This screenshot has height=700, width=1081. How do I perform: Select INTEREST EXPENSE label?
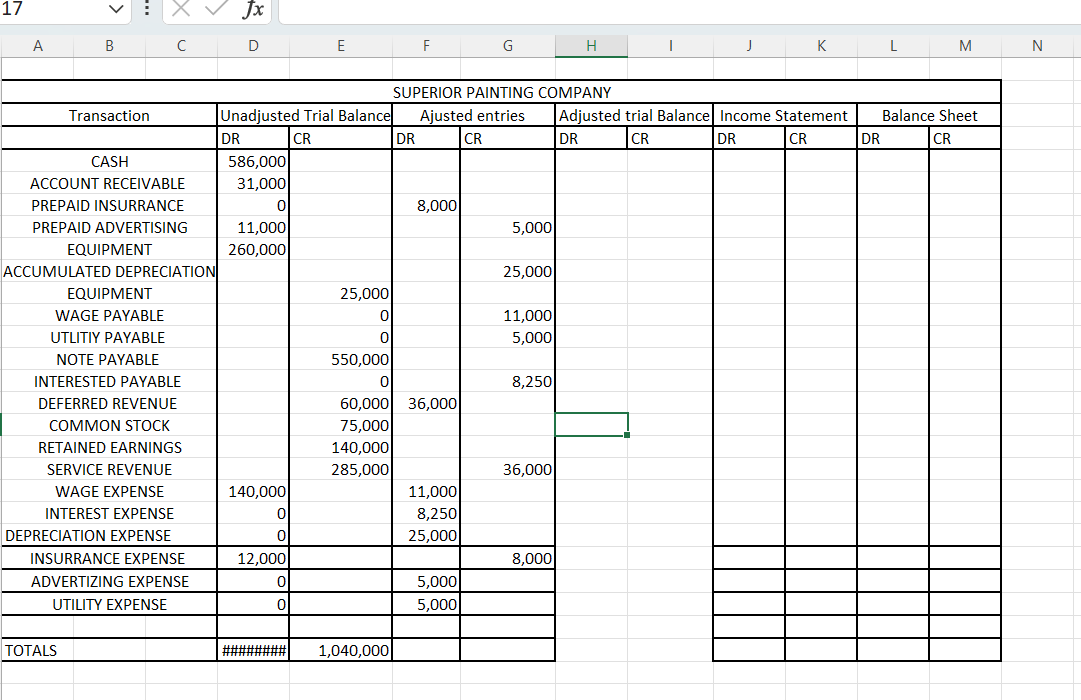pos(110,514)
